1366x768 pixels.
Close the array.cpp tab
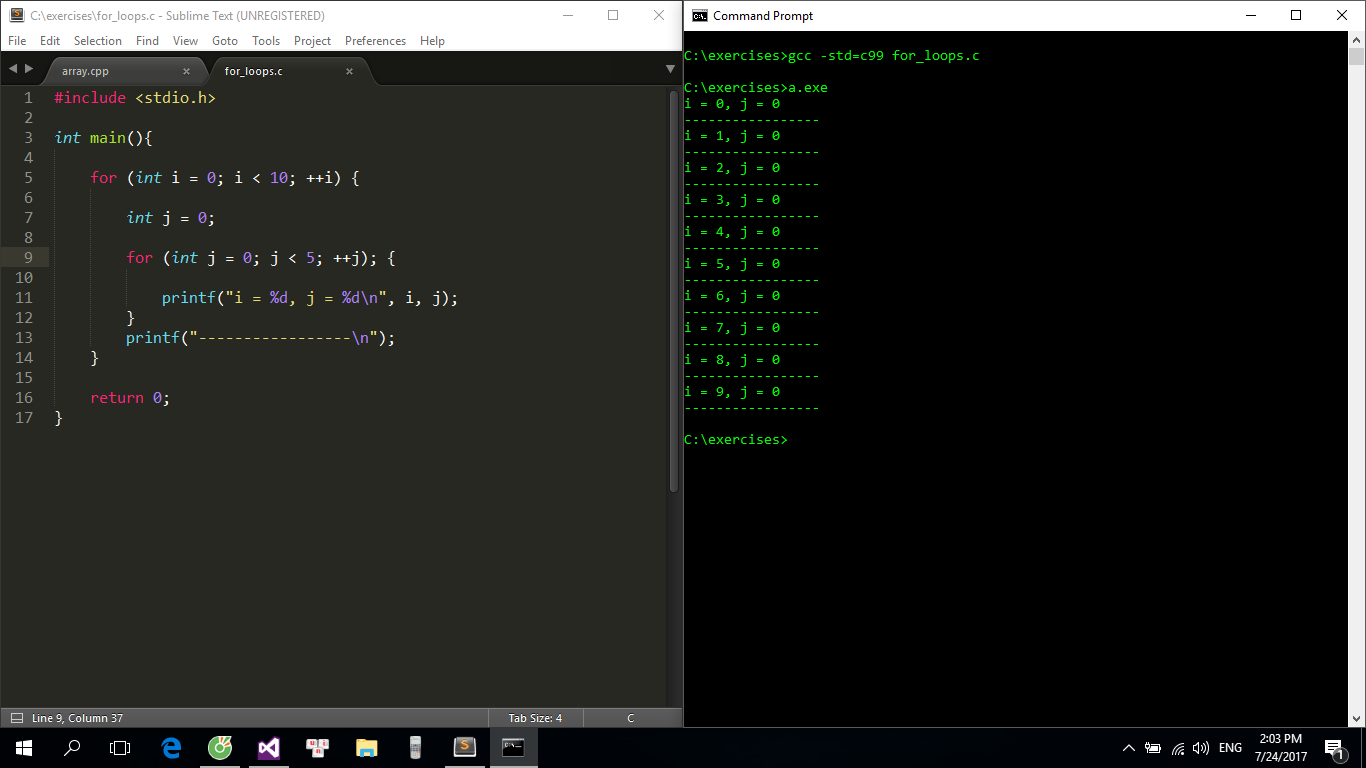(x=186, y=71)
